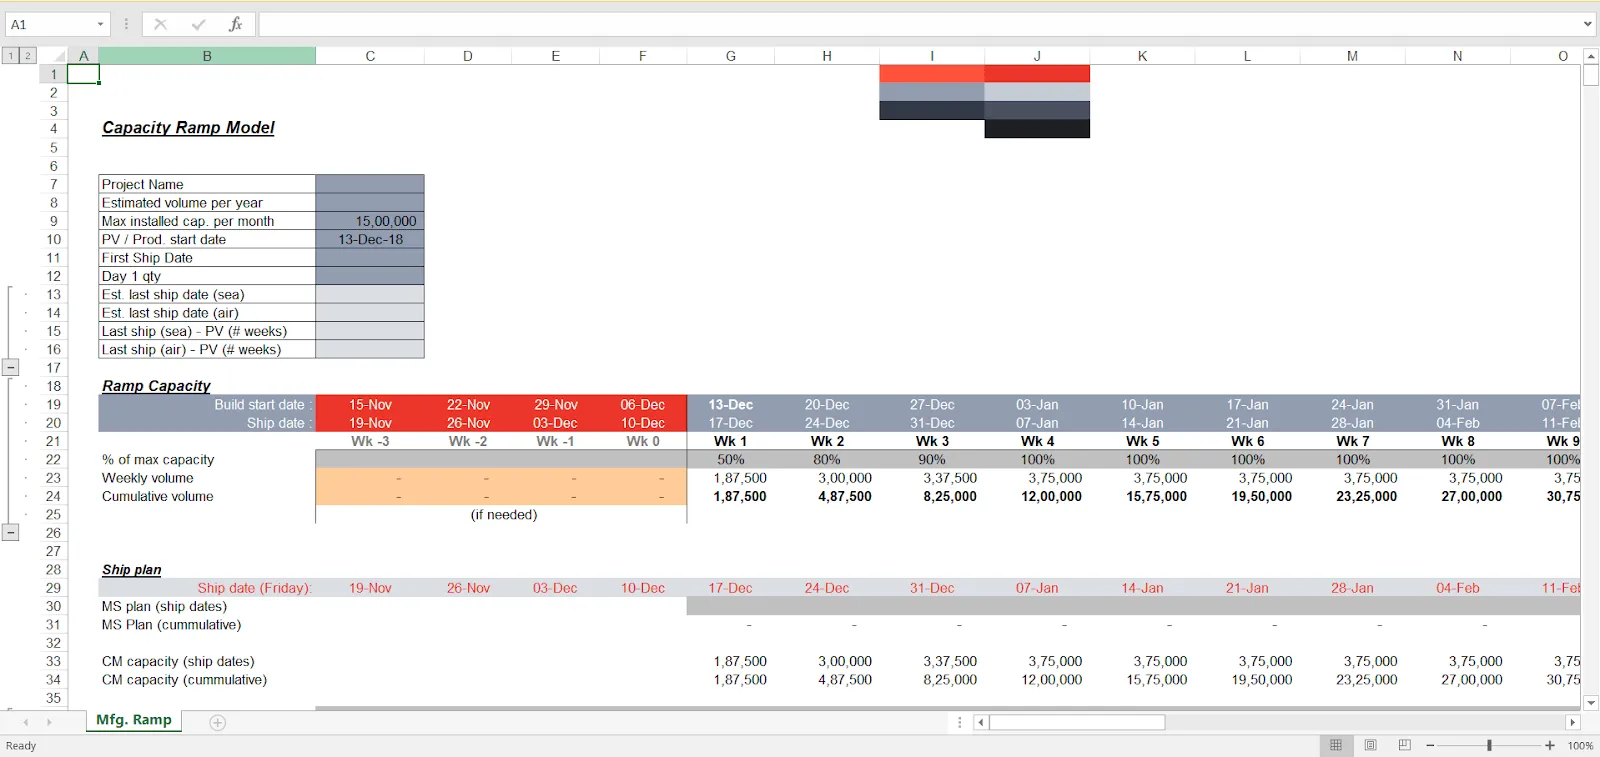Click the zoom slider handle

(x=1489, y=746)
